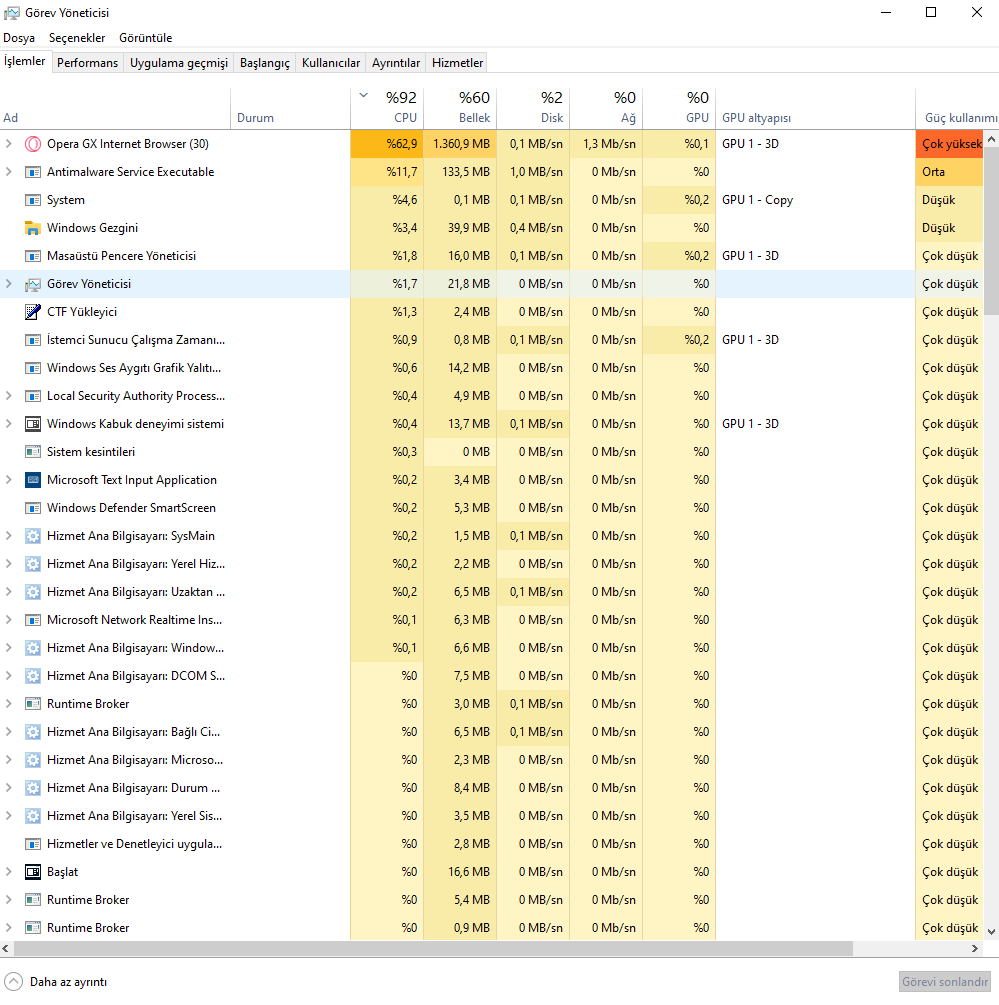Click the Yerel Sis... service gear icon

pyautogui.click(x=33, y=816)
